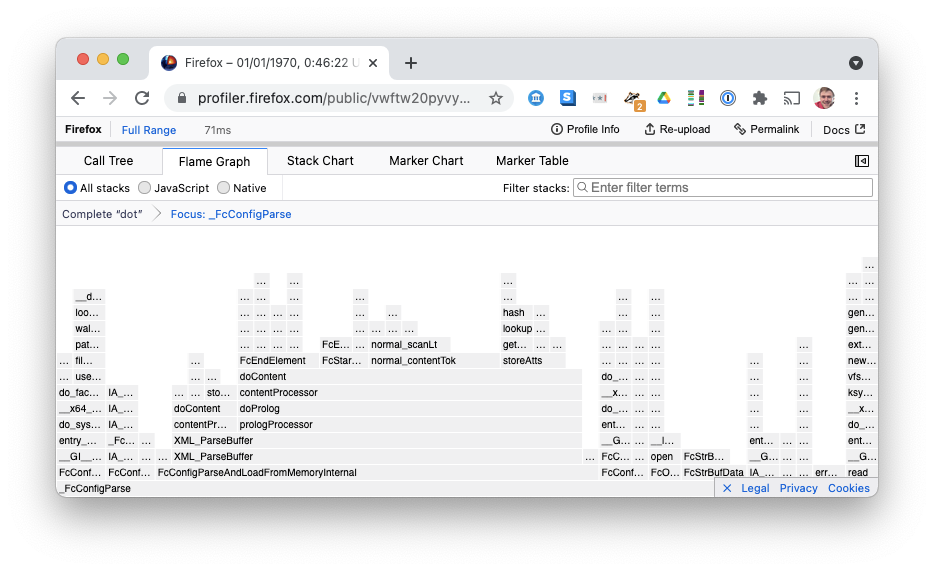934x571 pixels.
Task: Close the Firefox profiler browser tab
Action: pos(373,63)
